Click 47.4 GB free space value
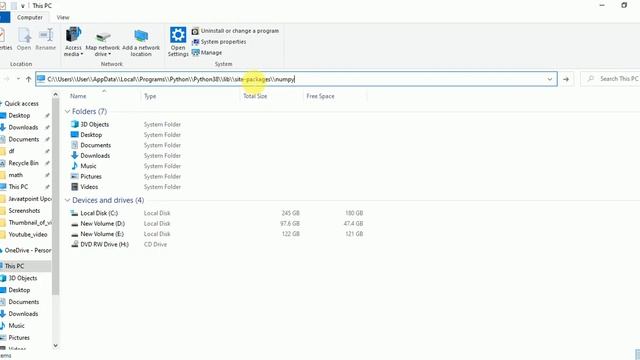This screenshot has width=640, height=360. (x=353, y=224)
